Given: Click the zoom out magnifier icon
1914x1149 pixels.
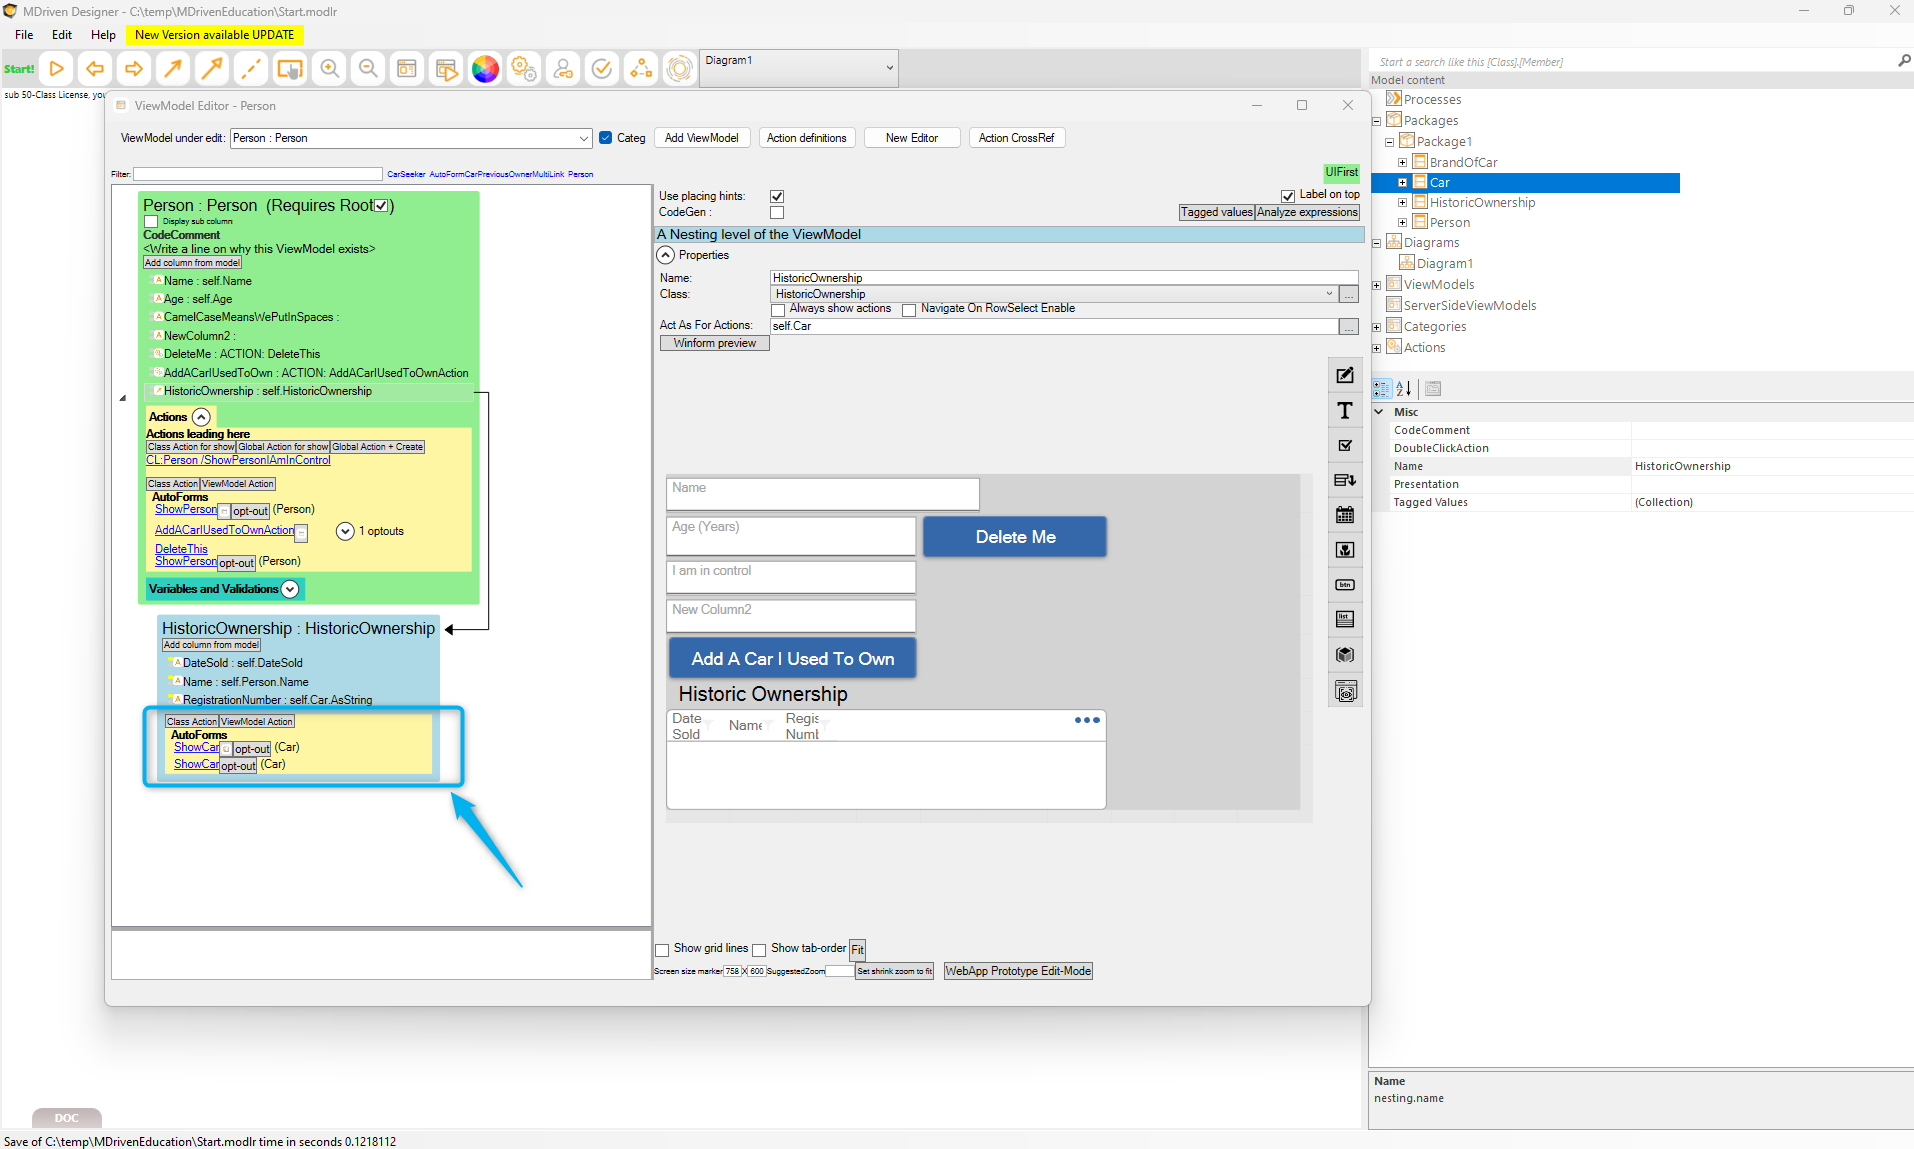Looking at the screenshot, I should point(368,69).
